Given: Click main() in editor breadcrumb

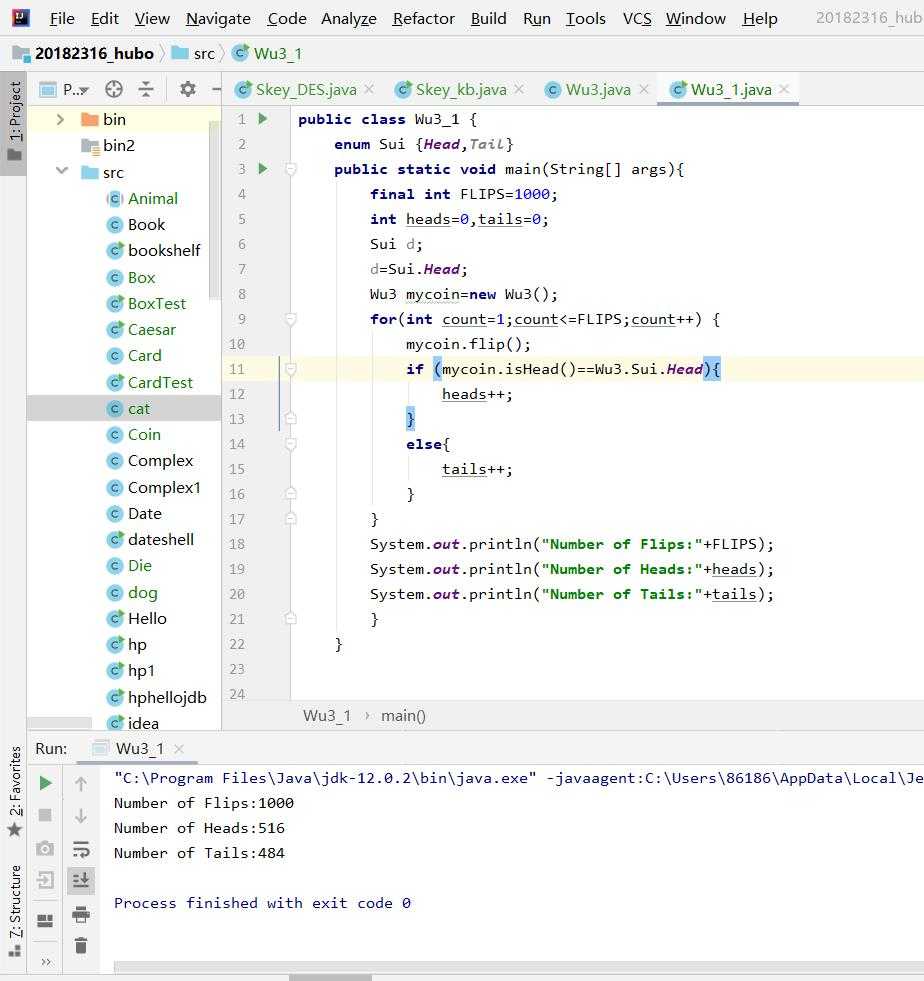Looking at the screenshot, I should coord(404,716).
